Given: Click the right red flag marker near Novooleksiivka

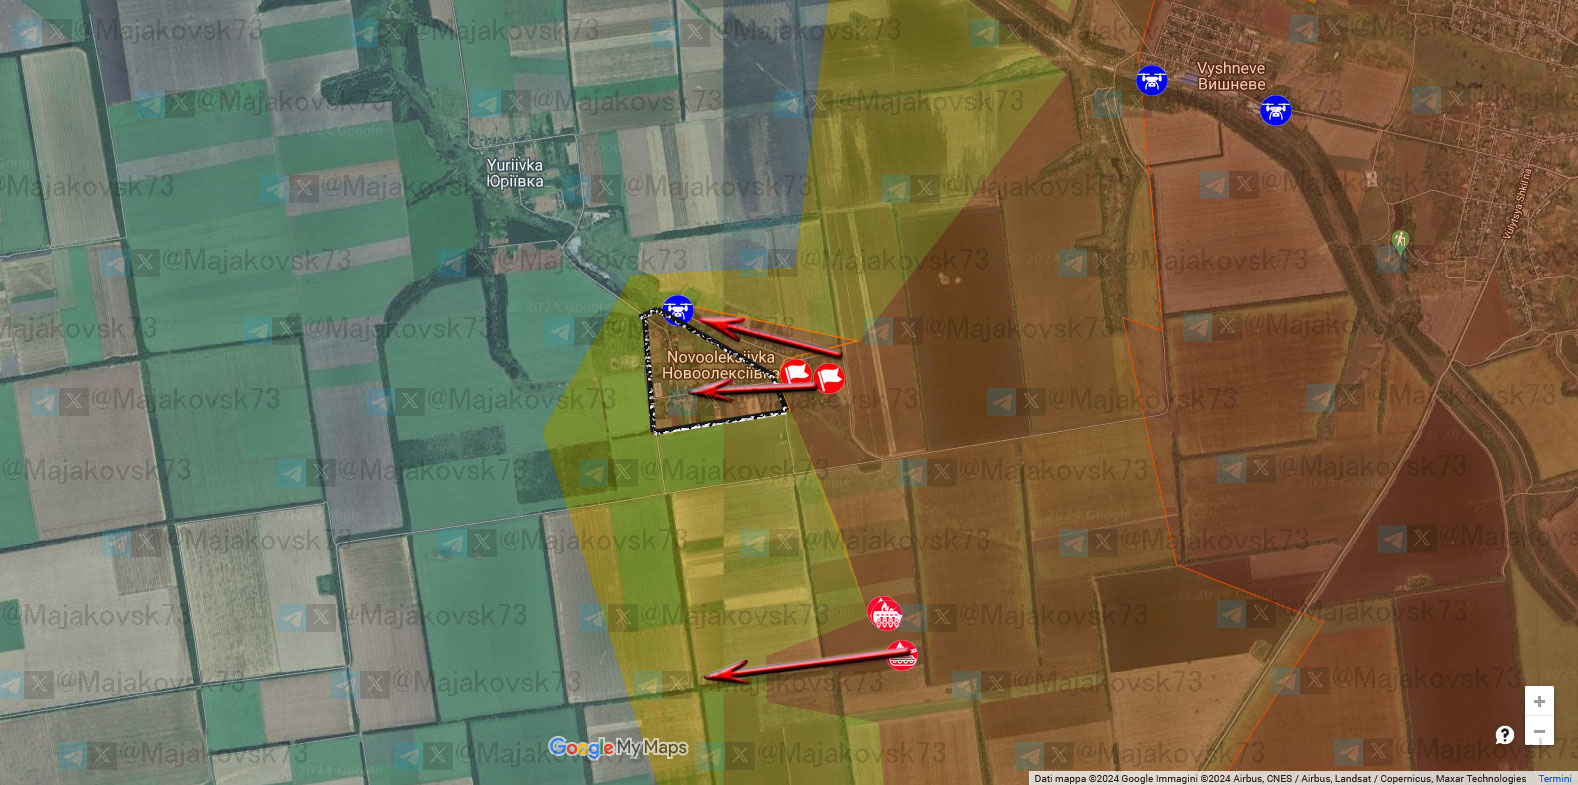Looking at the screenshot, I should coord(829,379).
